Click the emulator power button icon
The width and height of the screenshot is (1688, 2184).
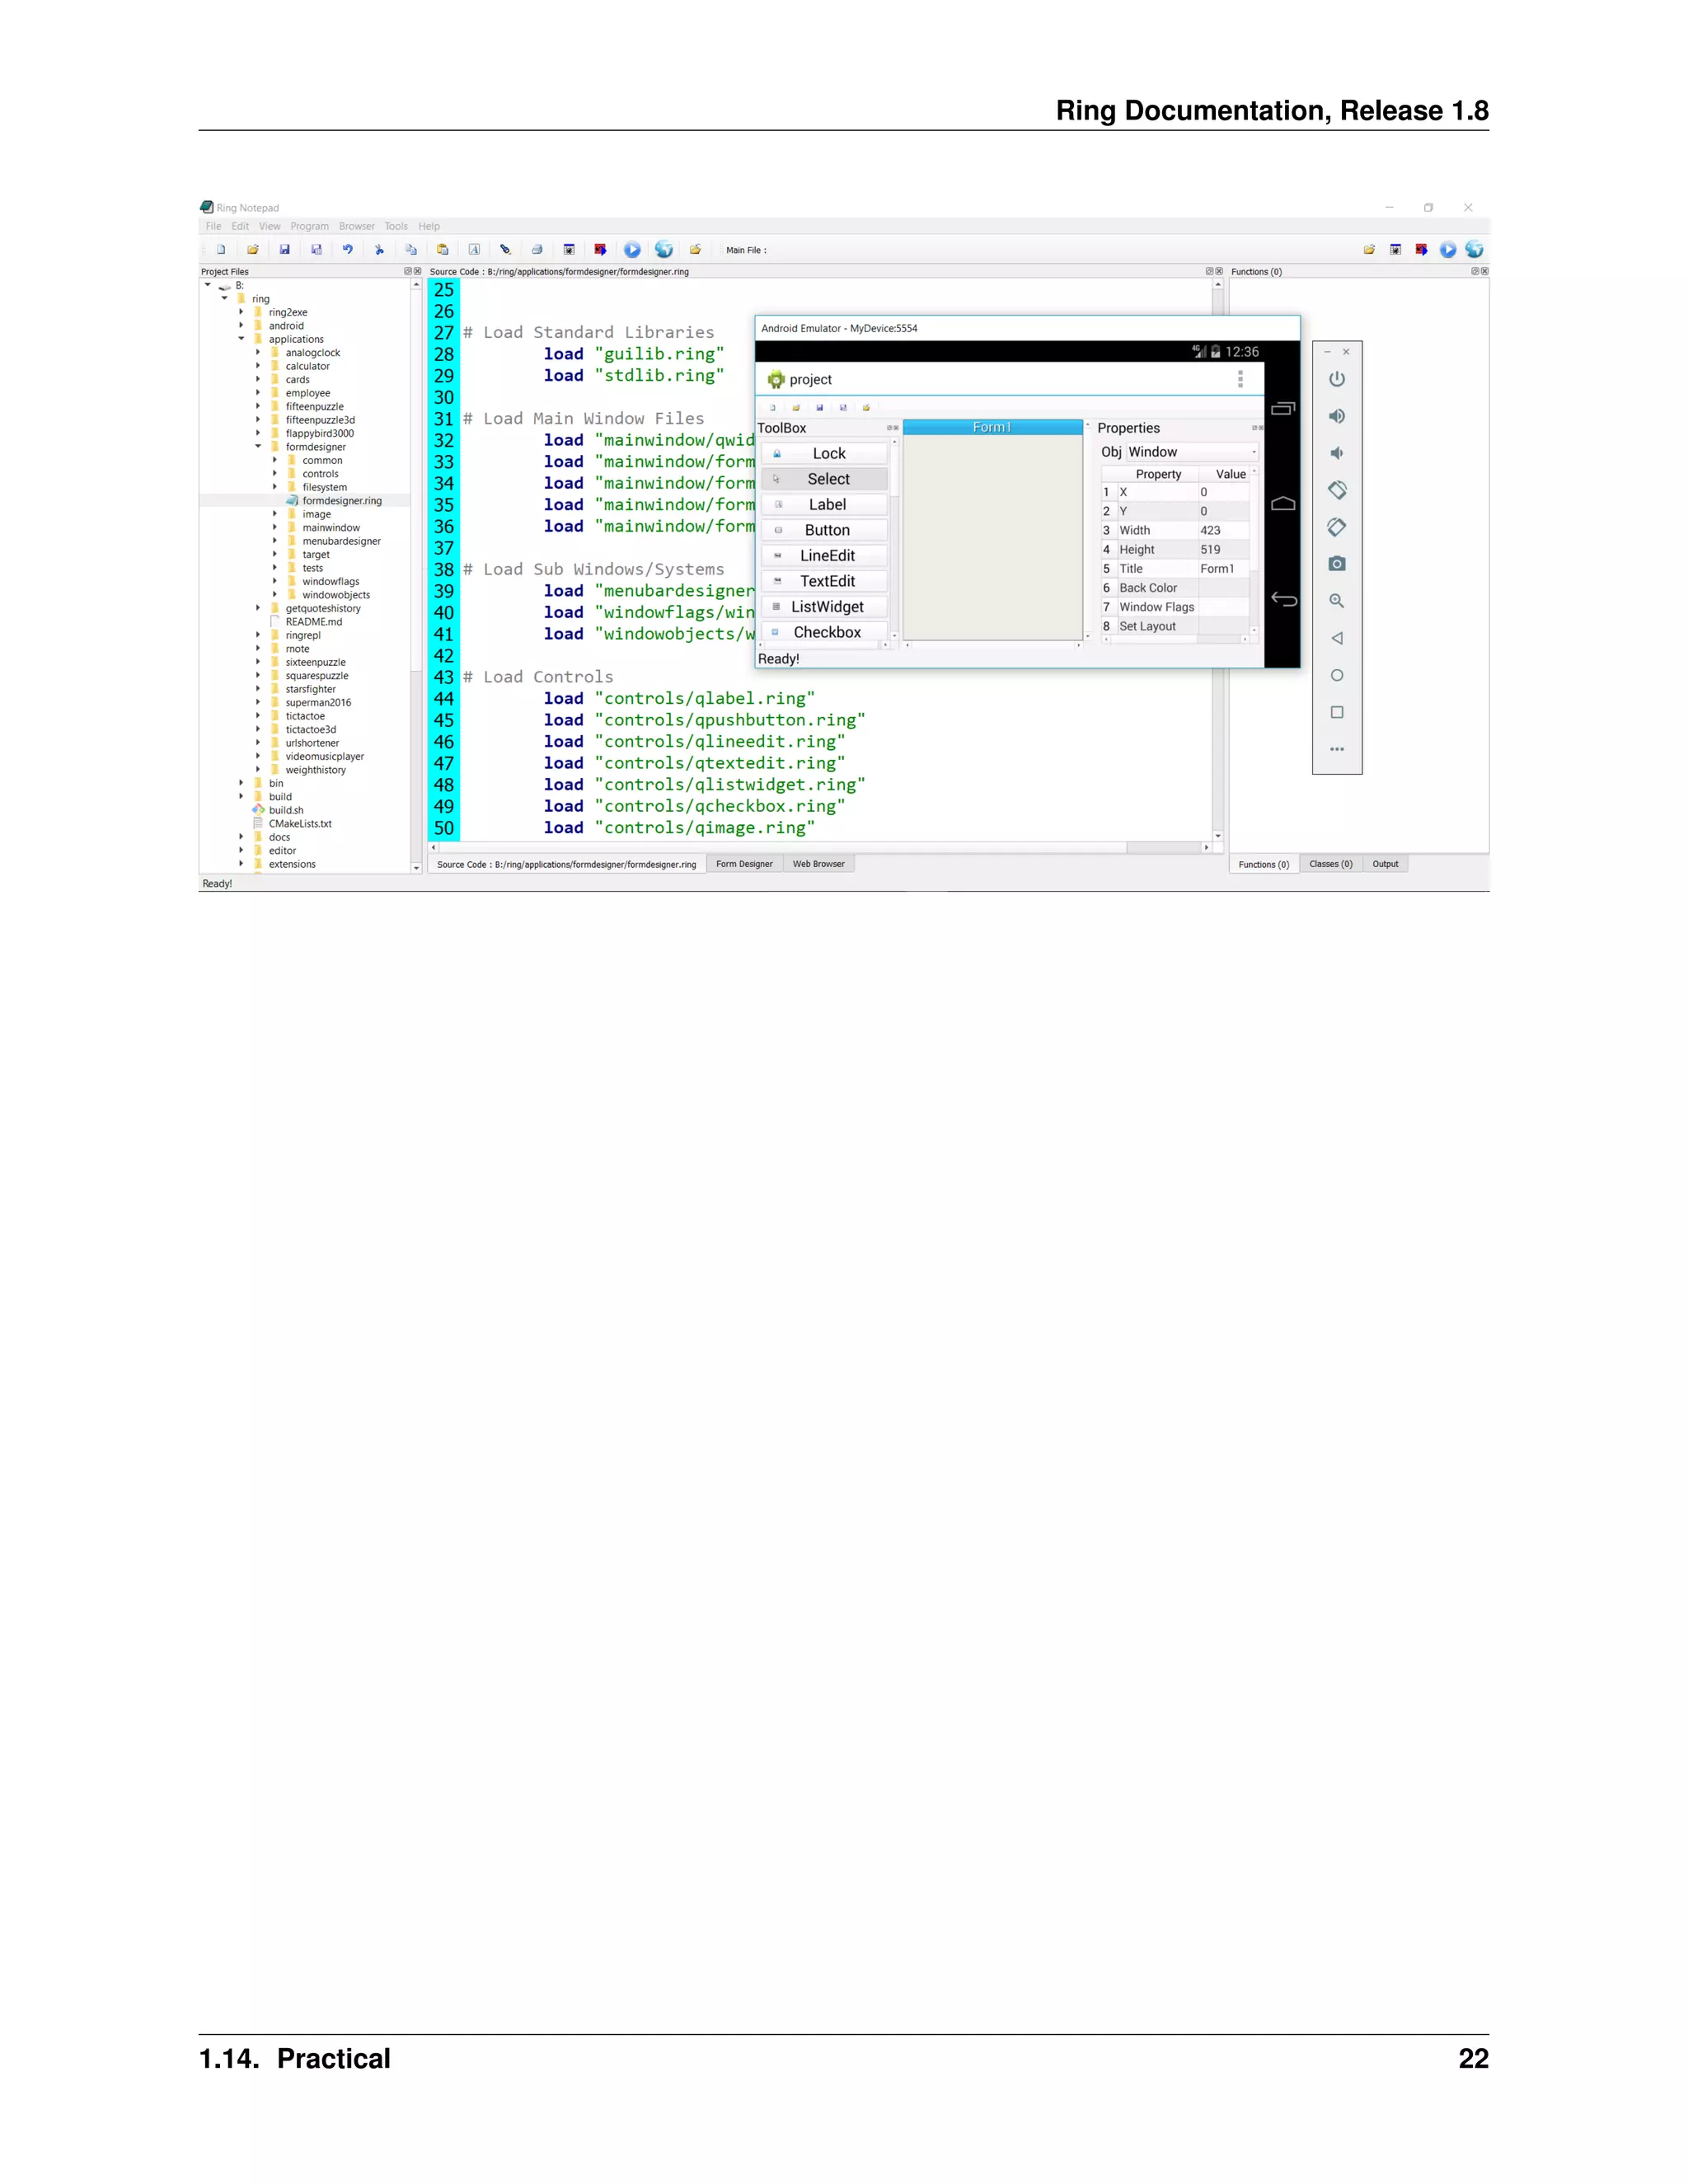tap(1337, 379)
